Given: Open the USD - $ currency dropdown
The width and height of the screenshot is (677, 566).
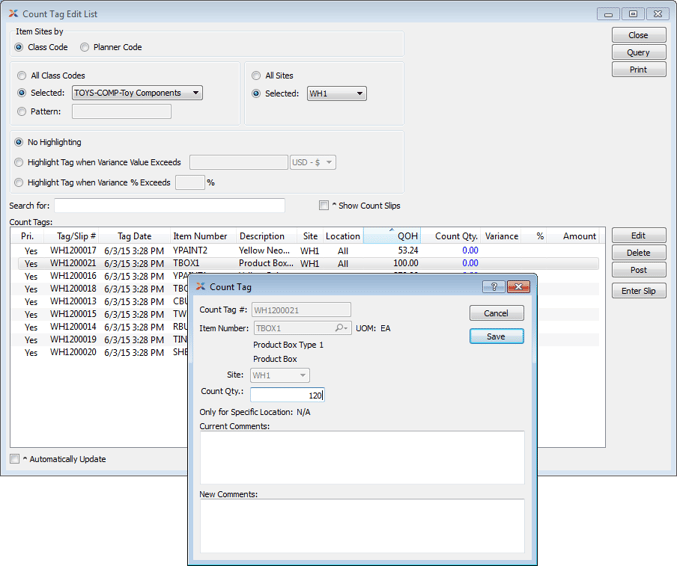Looking at the screenshot, I should 313,162.
